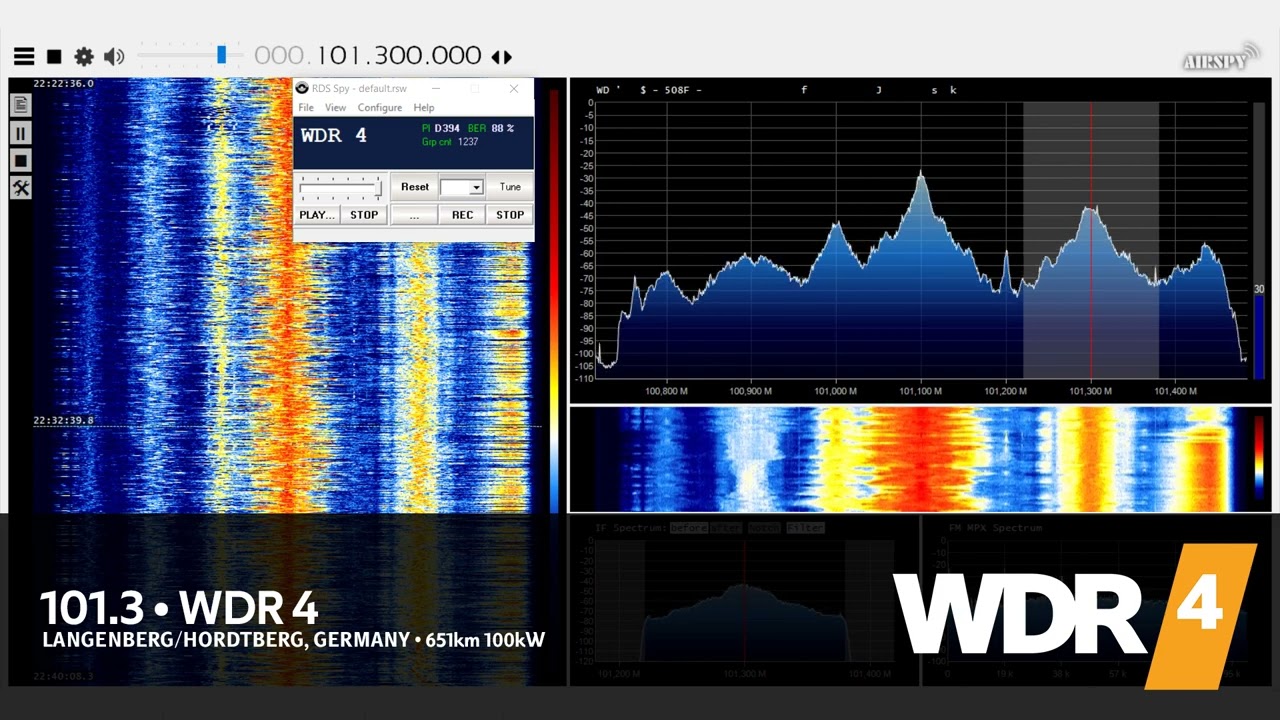Viewport: 1280px width, 720px height.
Task: Open the tools wrench-hammer icon
Action: [20, 188]
